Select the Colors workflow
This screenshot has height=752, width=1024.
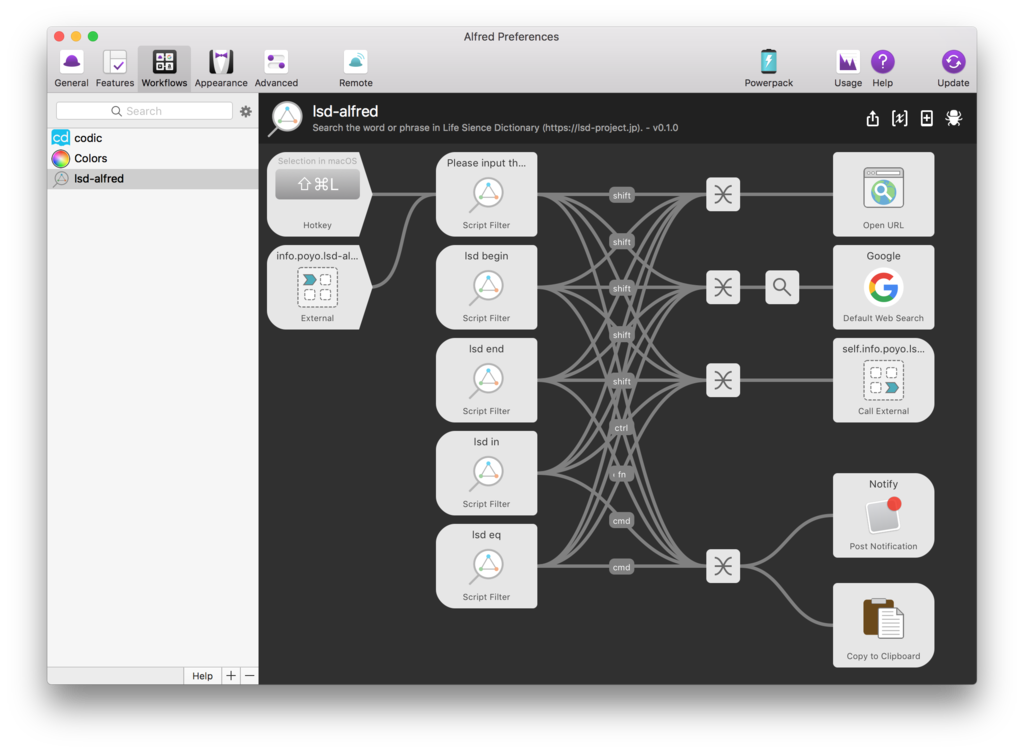tap(153, 158)
